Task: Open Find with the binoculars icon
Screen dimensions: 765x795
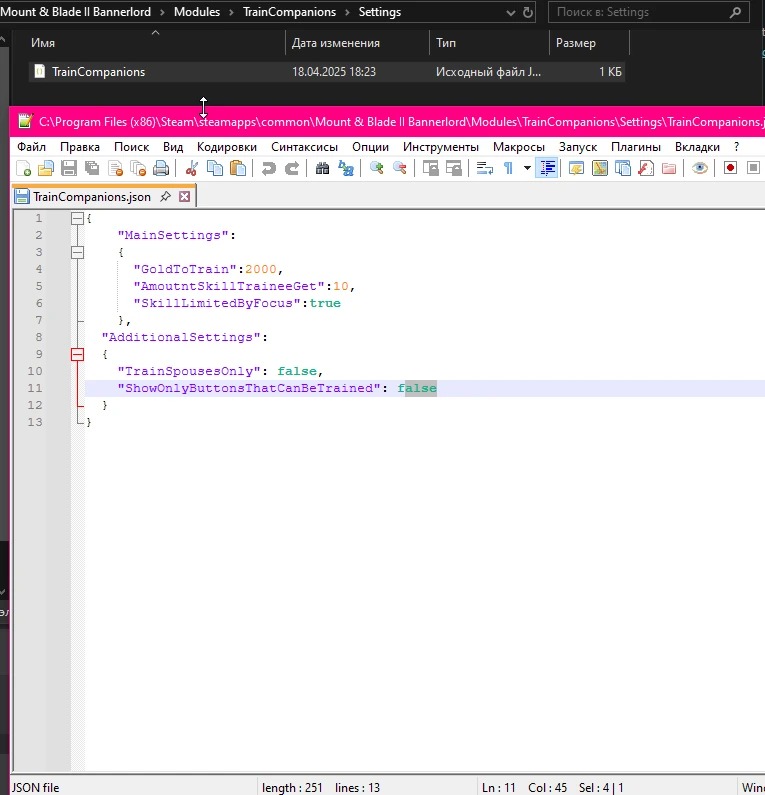Action: pyautogui.click(x=322, y=168)
